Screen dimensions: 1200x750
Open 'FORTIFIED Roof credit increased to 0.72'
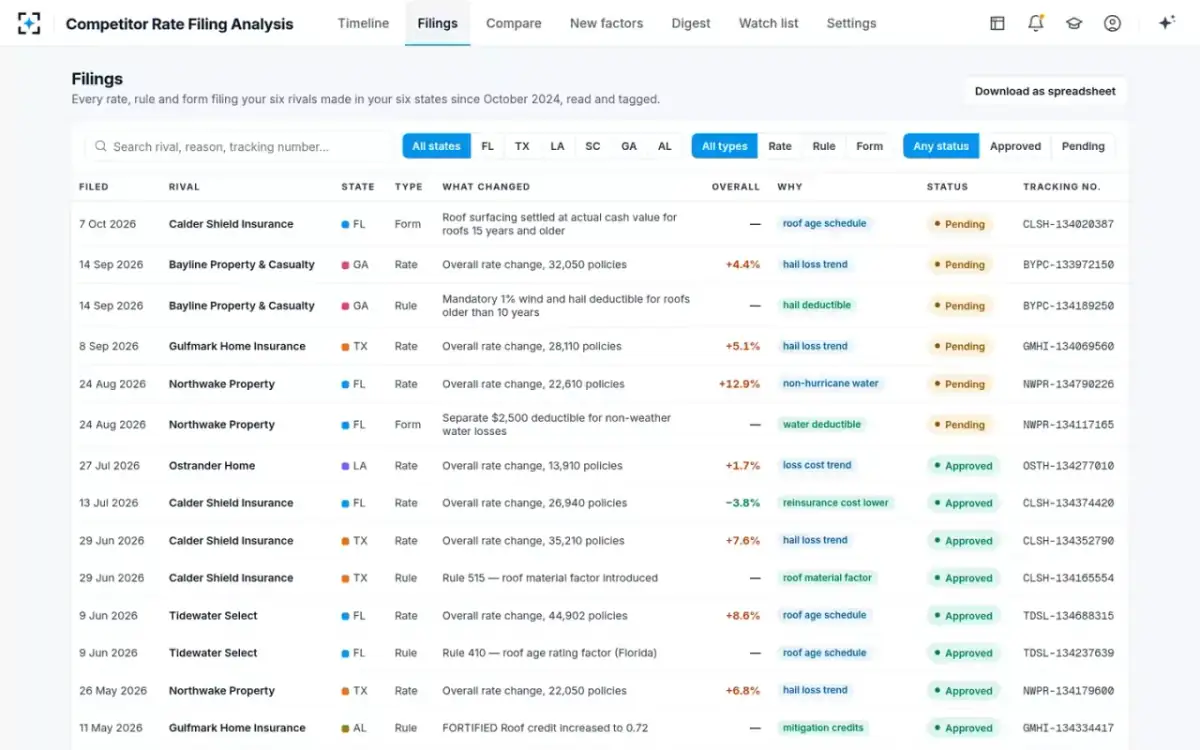point(545,728)
